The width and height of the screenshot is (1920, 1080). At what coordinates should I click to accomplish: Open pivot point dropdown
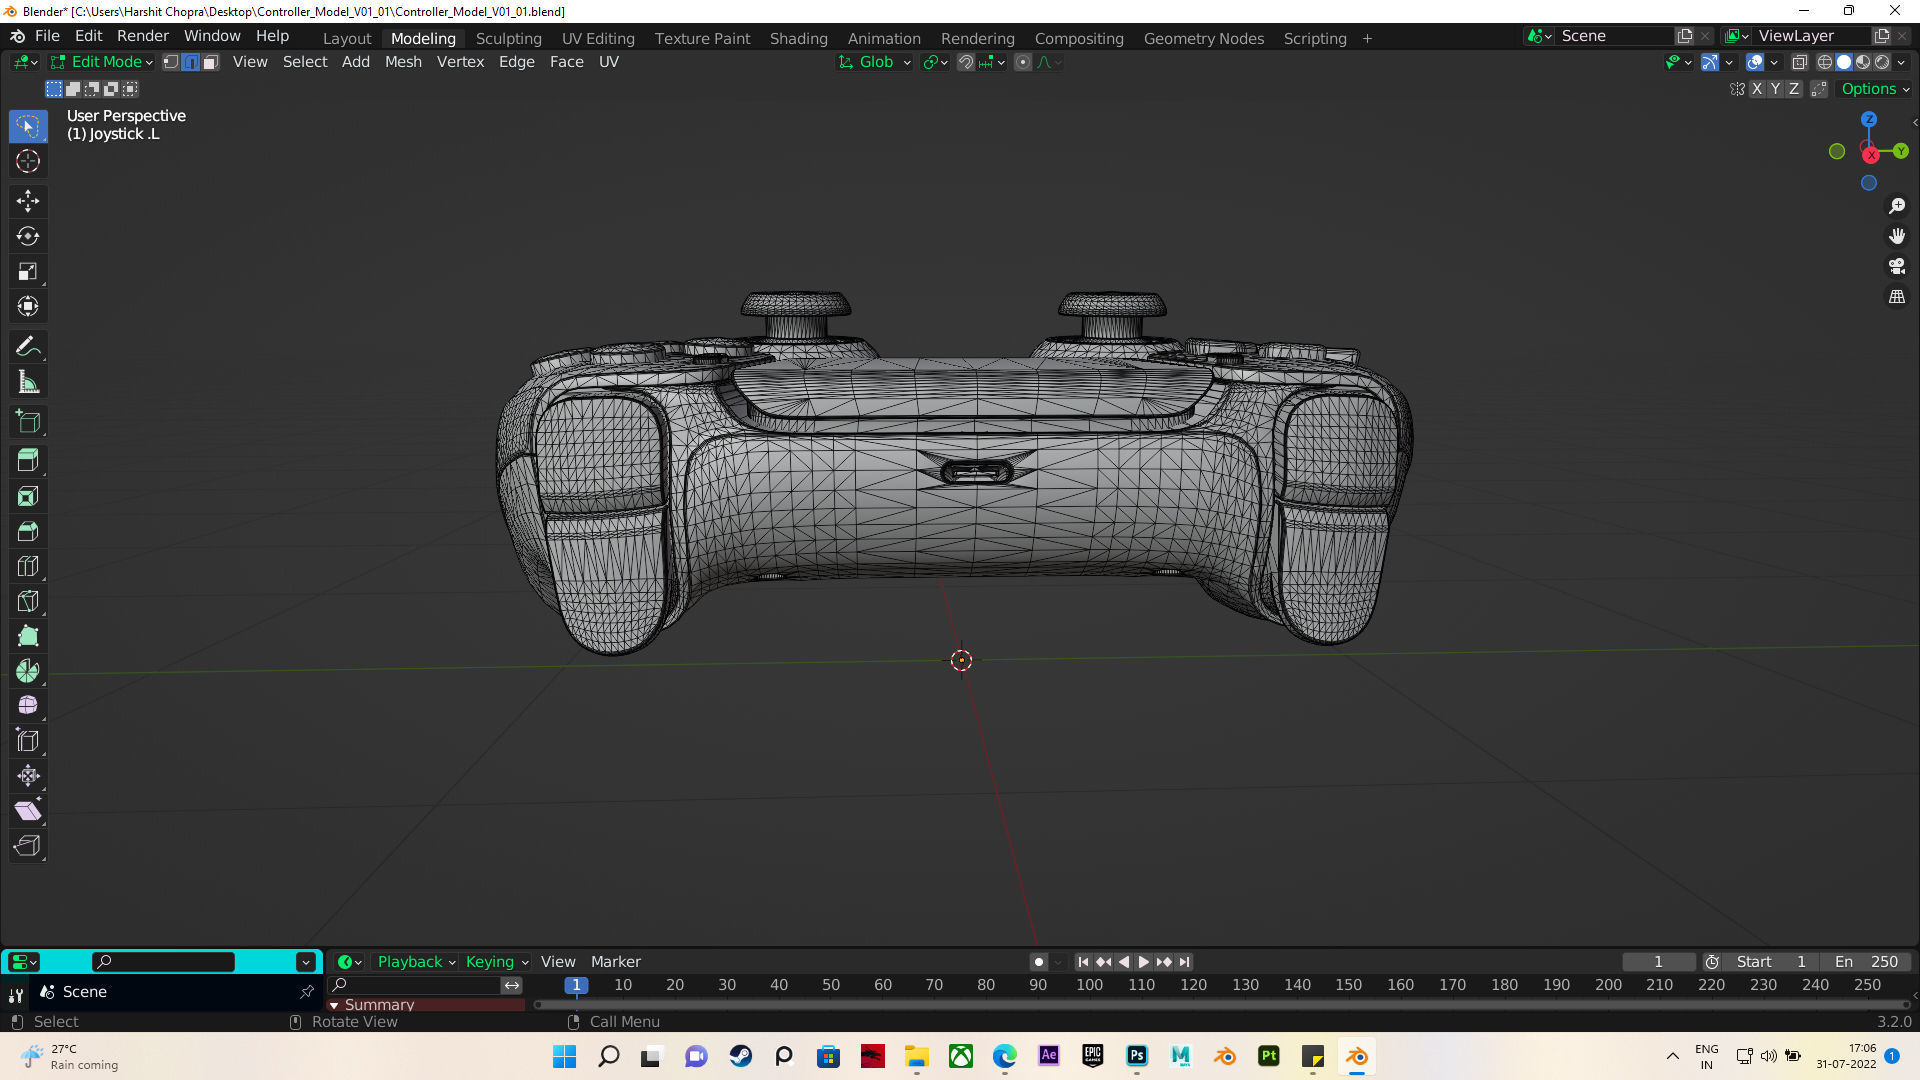[x=936, y=62]
